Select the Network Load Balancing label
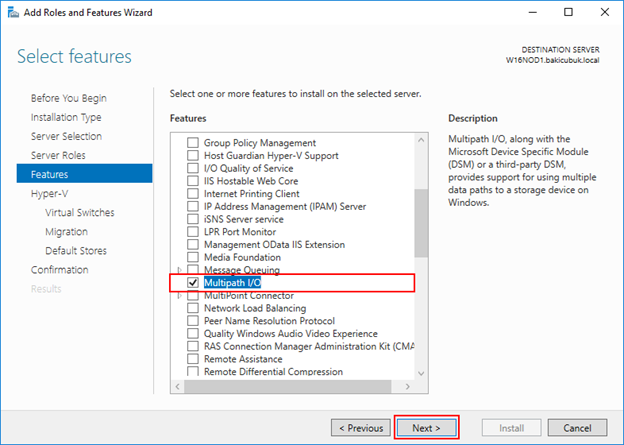This screenshot has width=624, height=445. pos(255,308)
